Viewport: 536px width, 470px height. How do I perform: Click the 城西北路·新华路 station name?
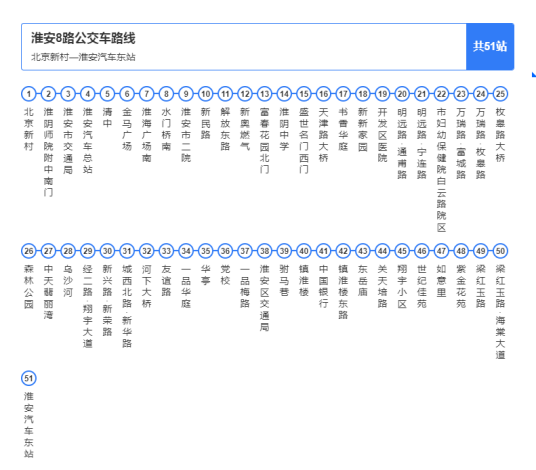127,306
